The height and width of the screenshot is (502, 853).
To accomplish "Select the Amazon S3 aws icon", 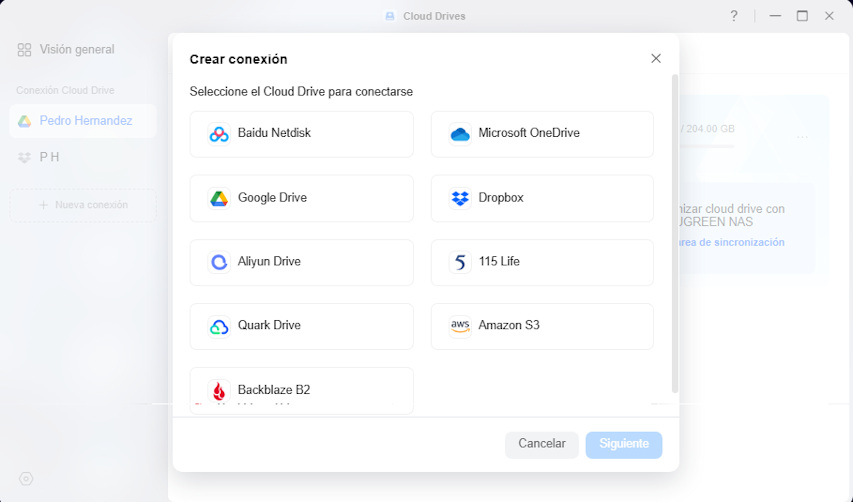I will click(460, 326).
